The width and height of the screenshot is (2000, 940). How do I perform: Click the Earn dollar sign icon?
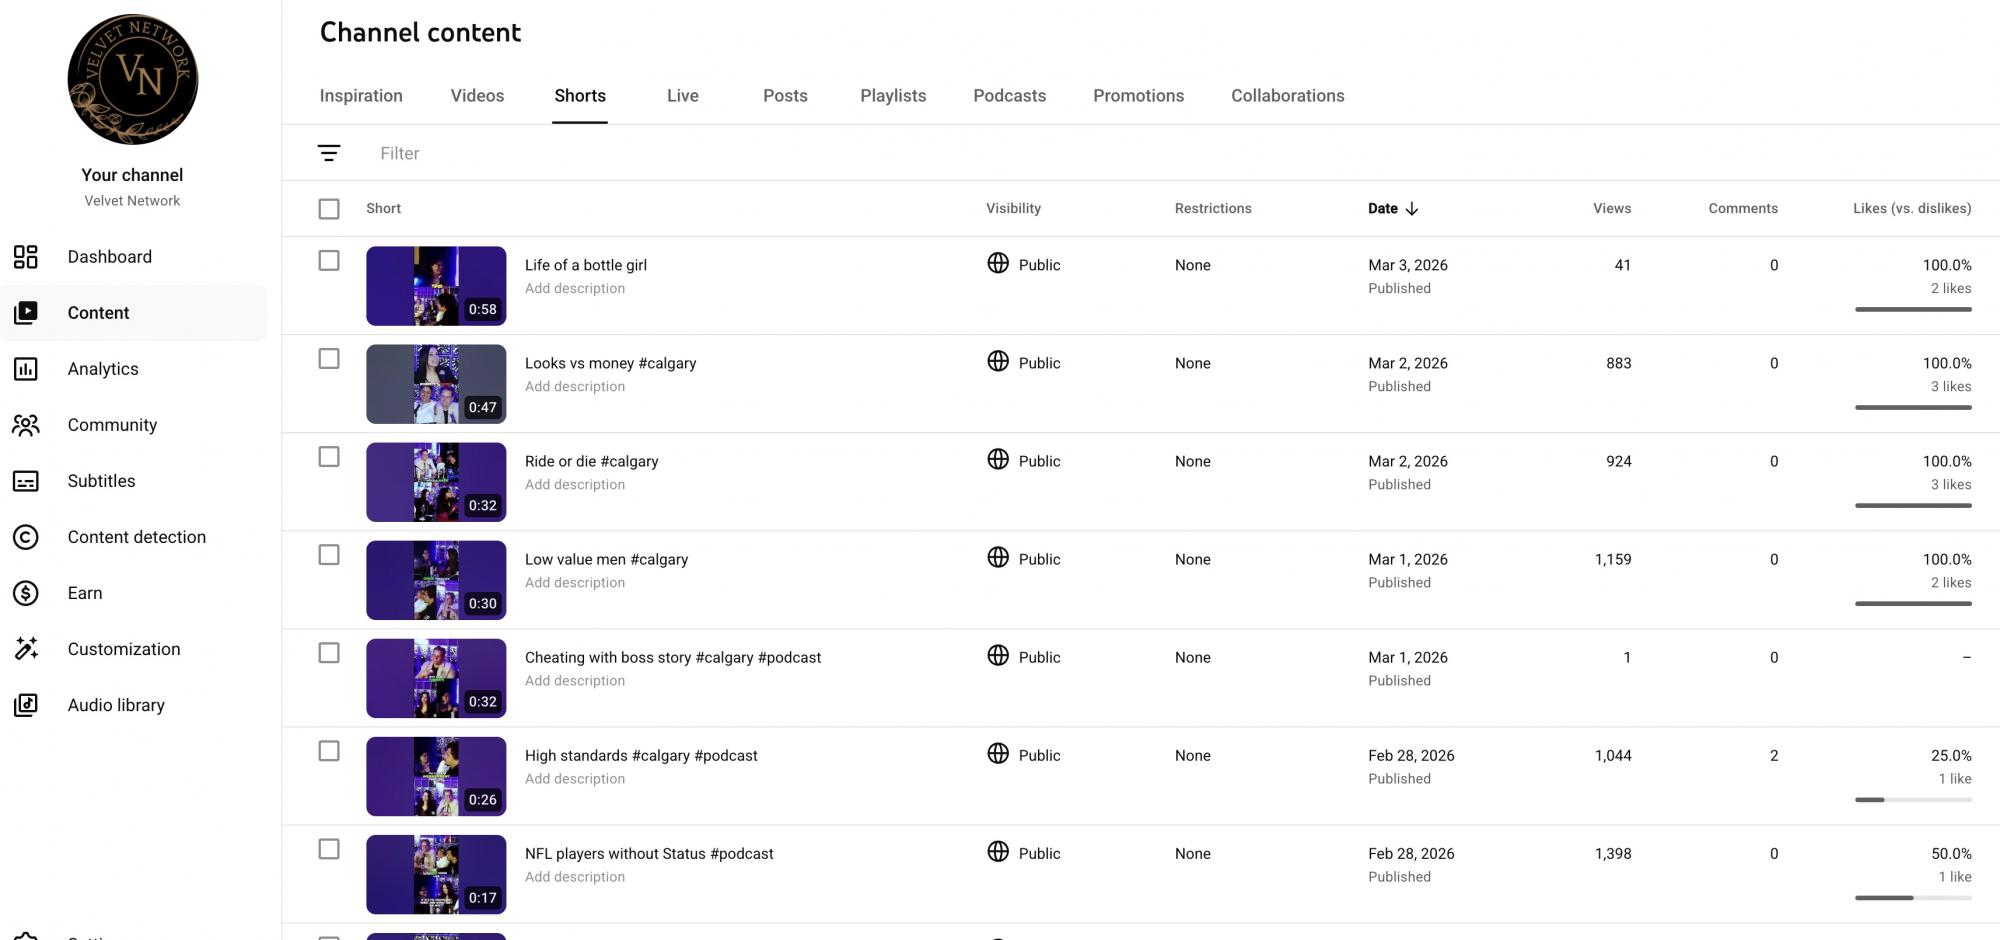[x=26, y=593]
